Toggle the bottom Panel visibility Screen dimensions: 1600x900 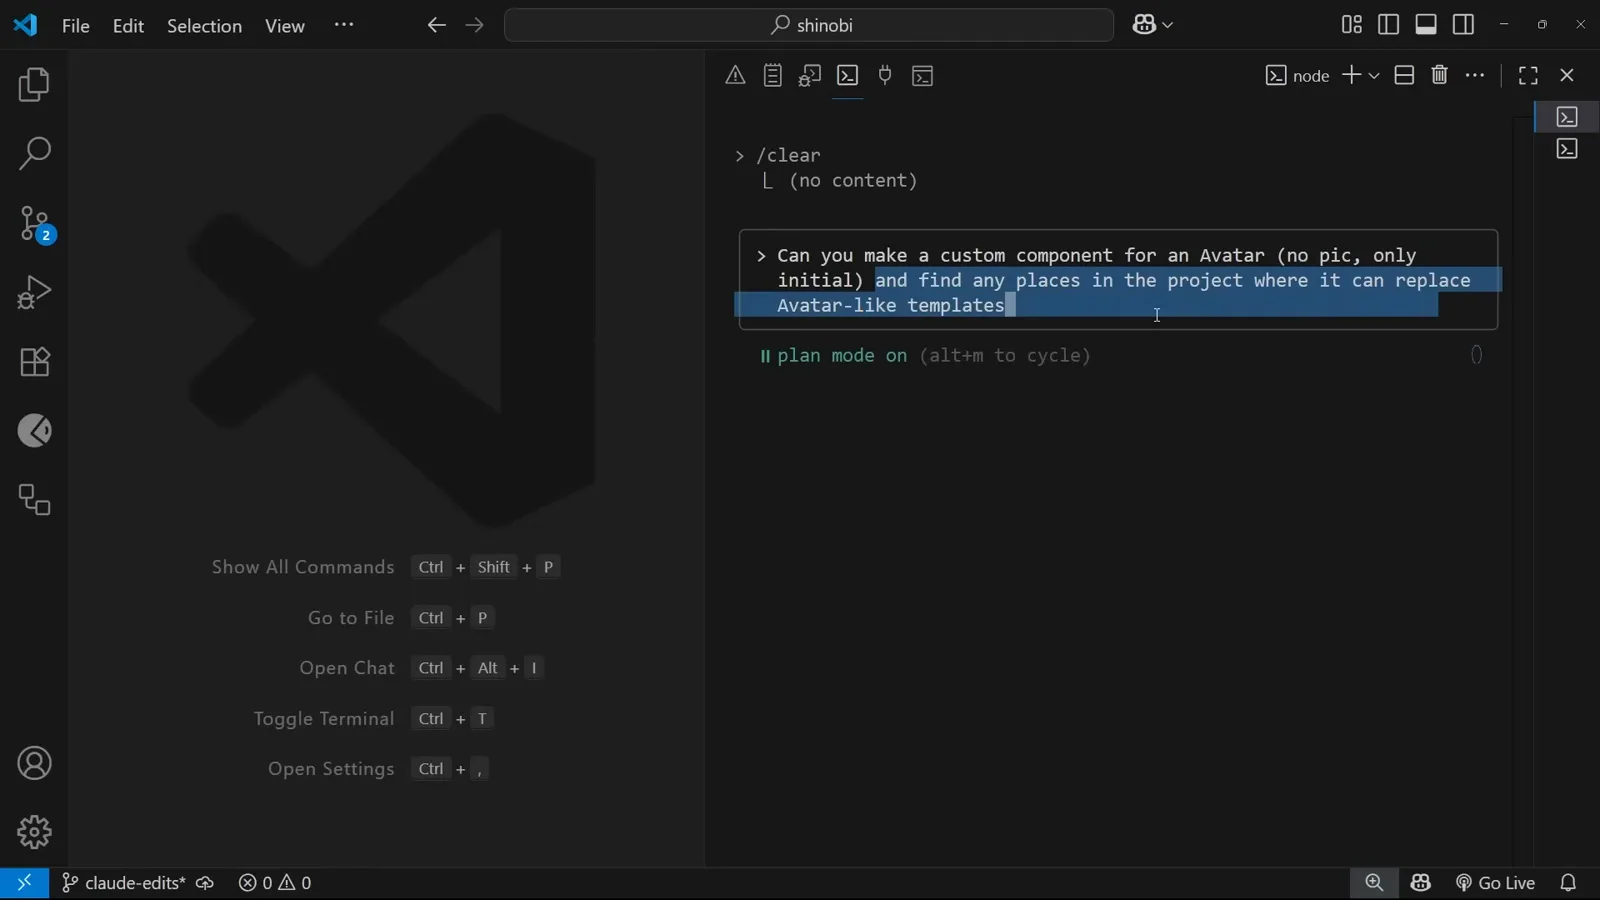[x=1426, y=25]
